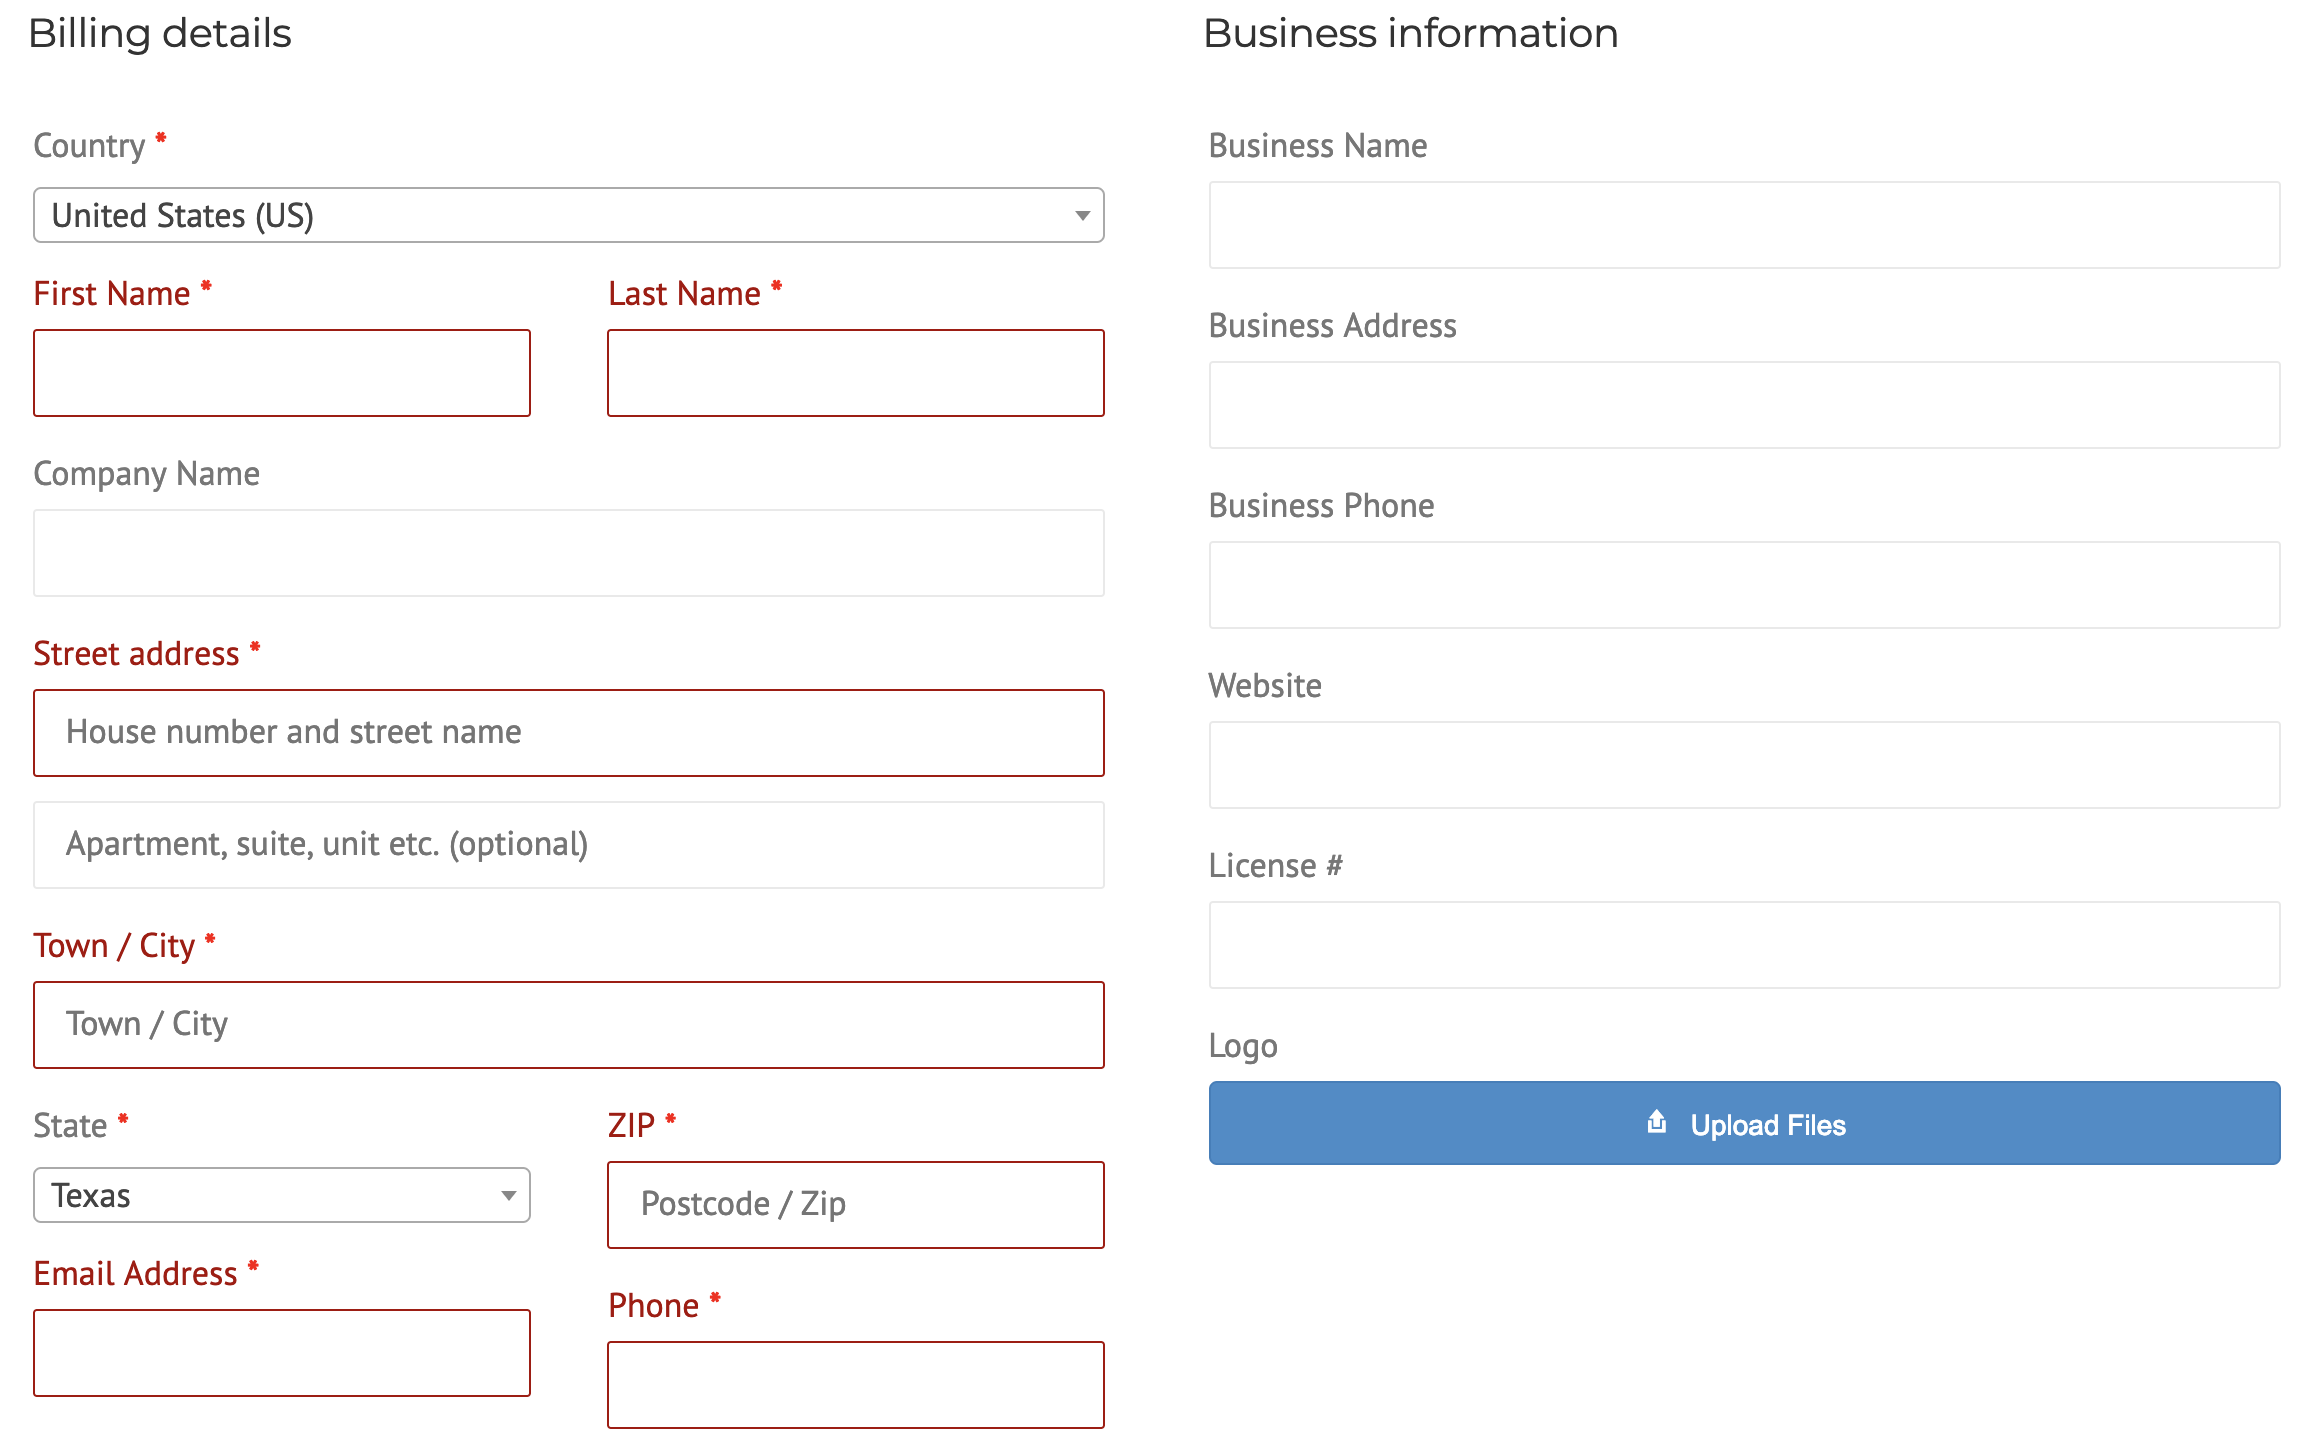2310x1441 pixels.
Task: Click into the License # field
Action: [1744, 945]
